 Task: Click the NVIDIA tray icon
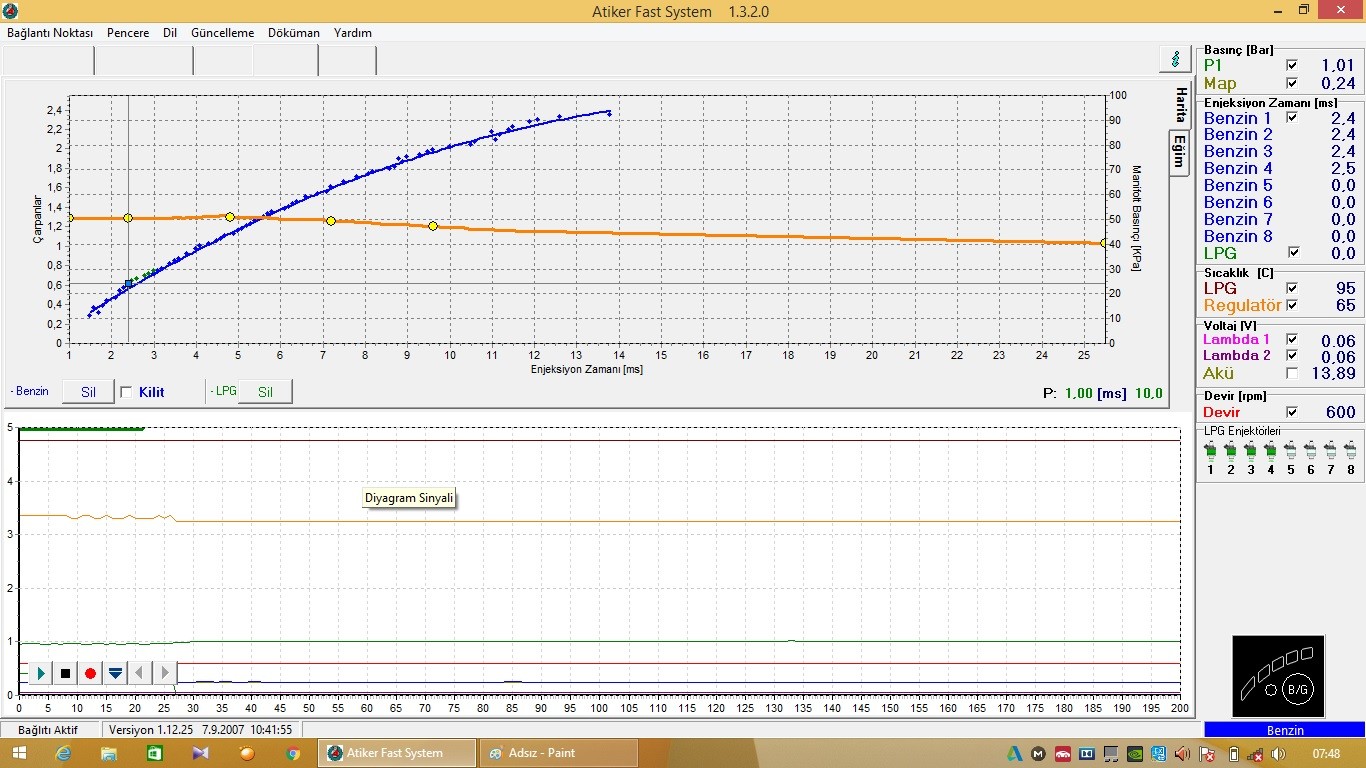coord(1134,753)
